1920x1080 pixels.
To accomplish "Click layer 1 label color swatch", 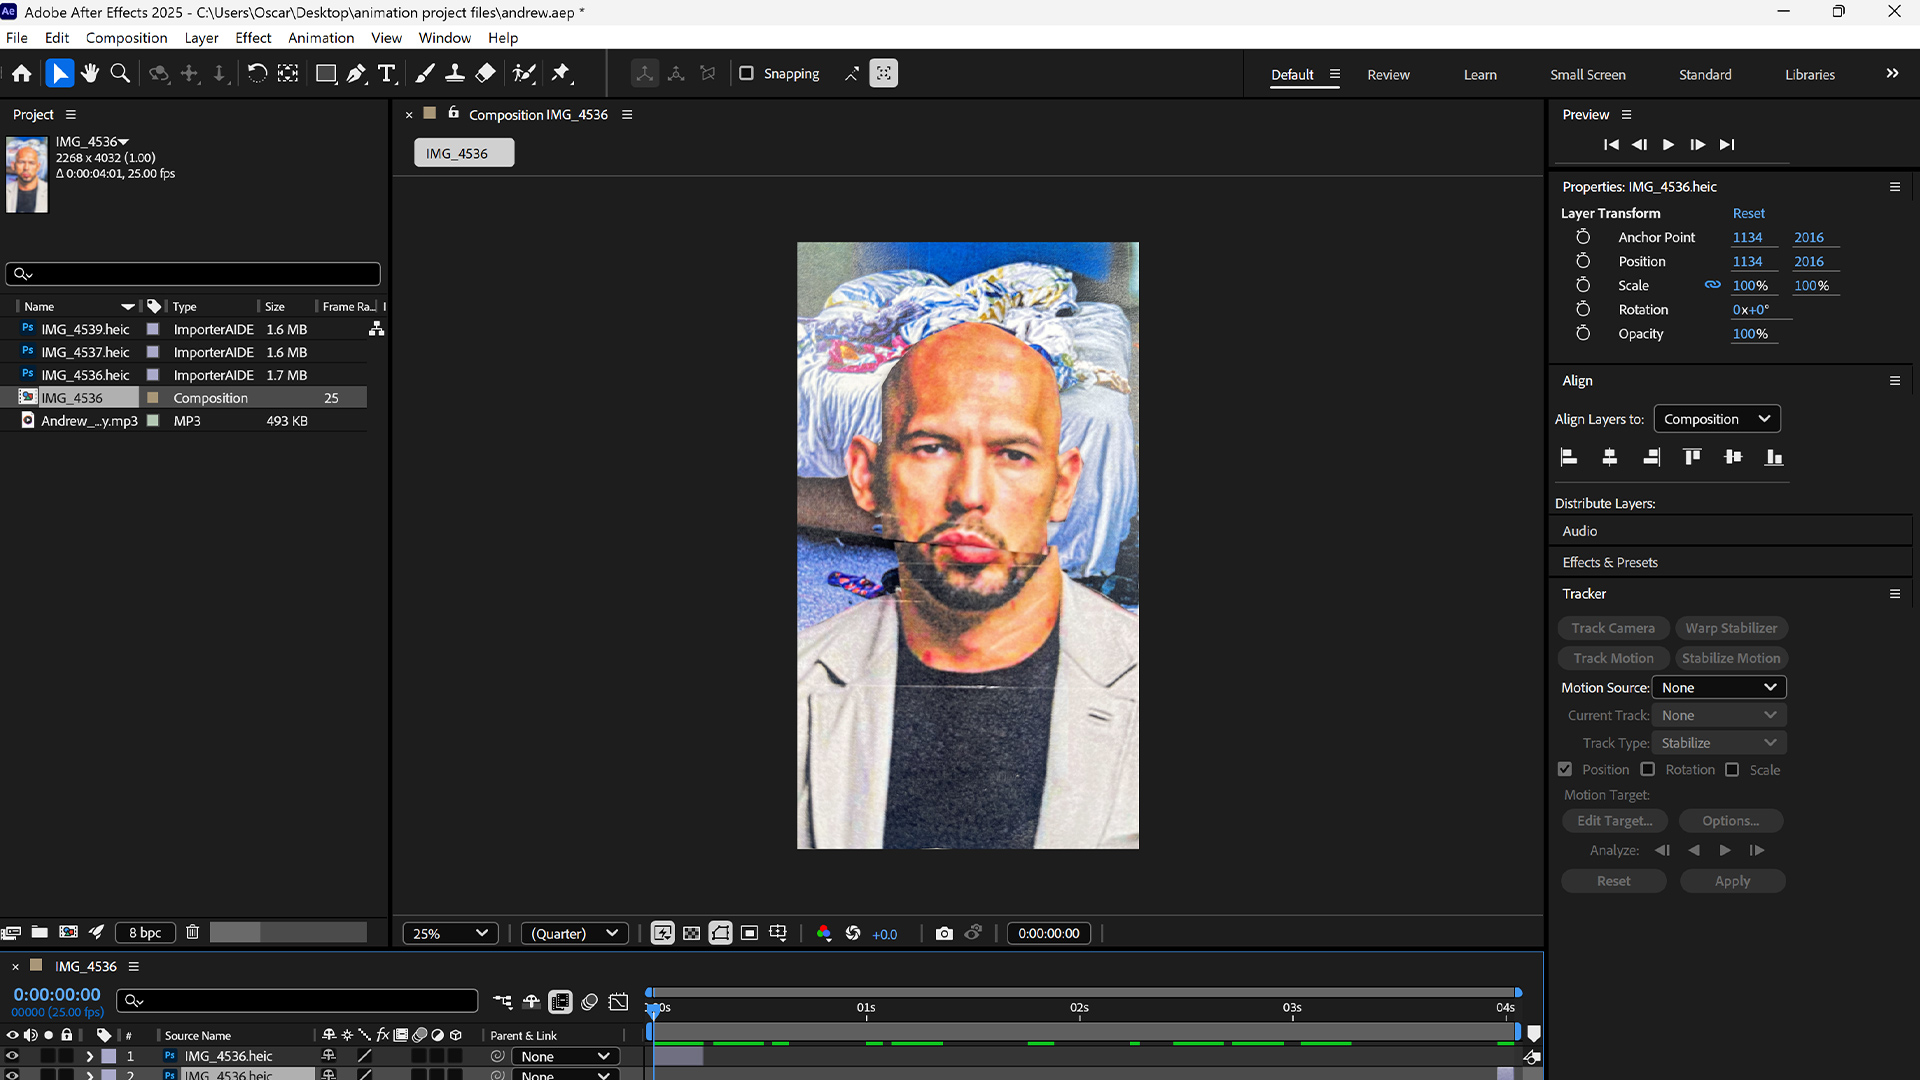I will [x=109, y=1056].
